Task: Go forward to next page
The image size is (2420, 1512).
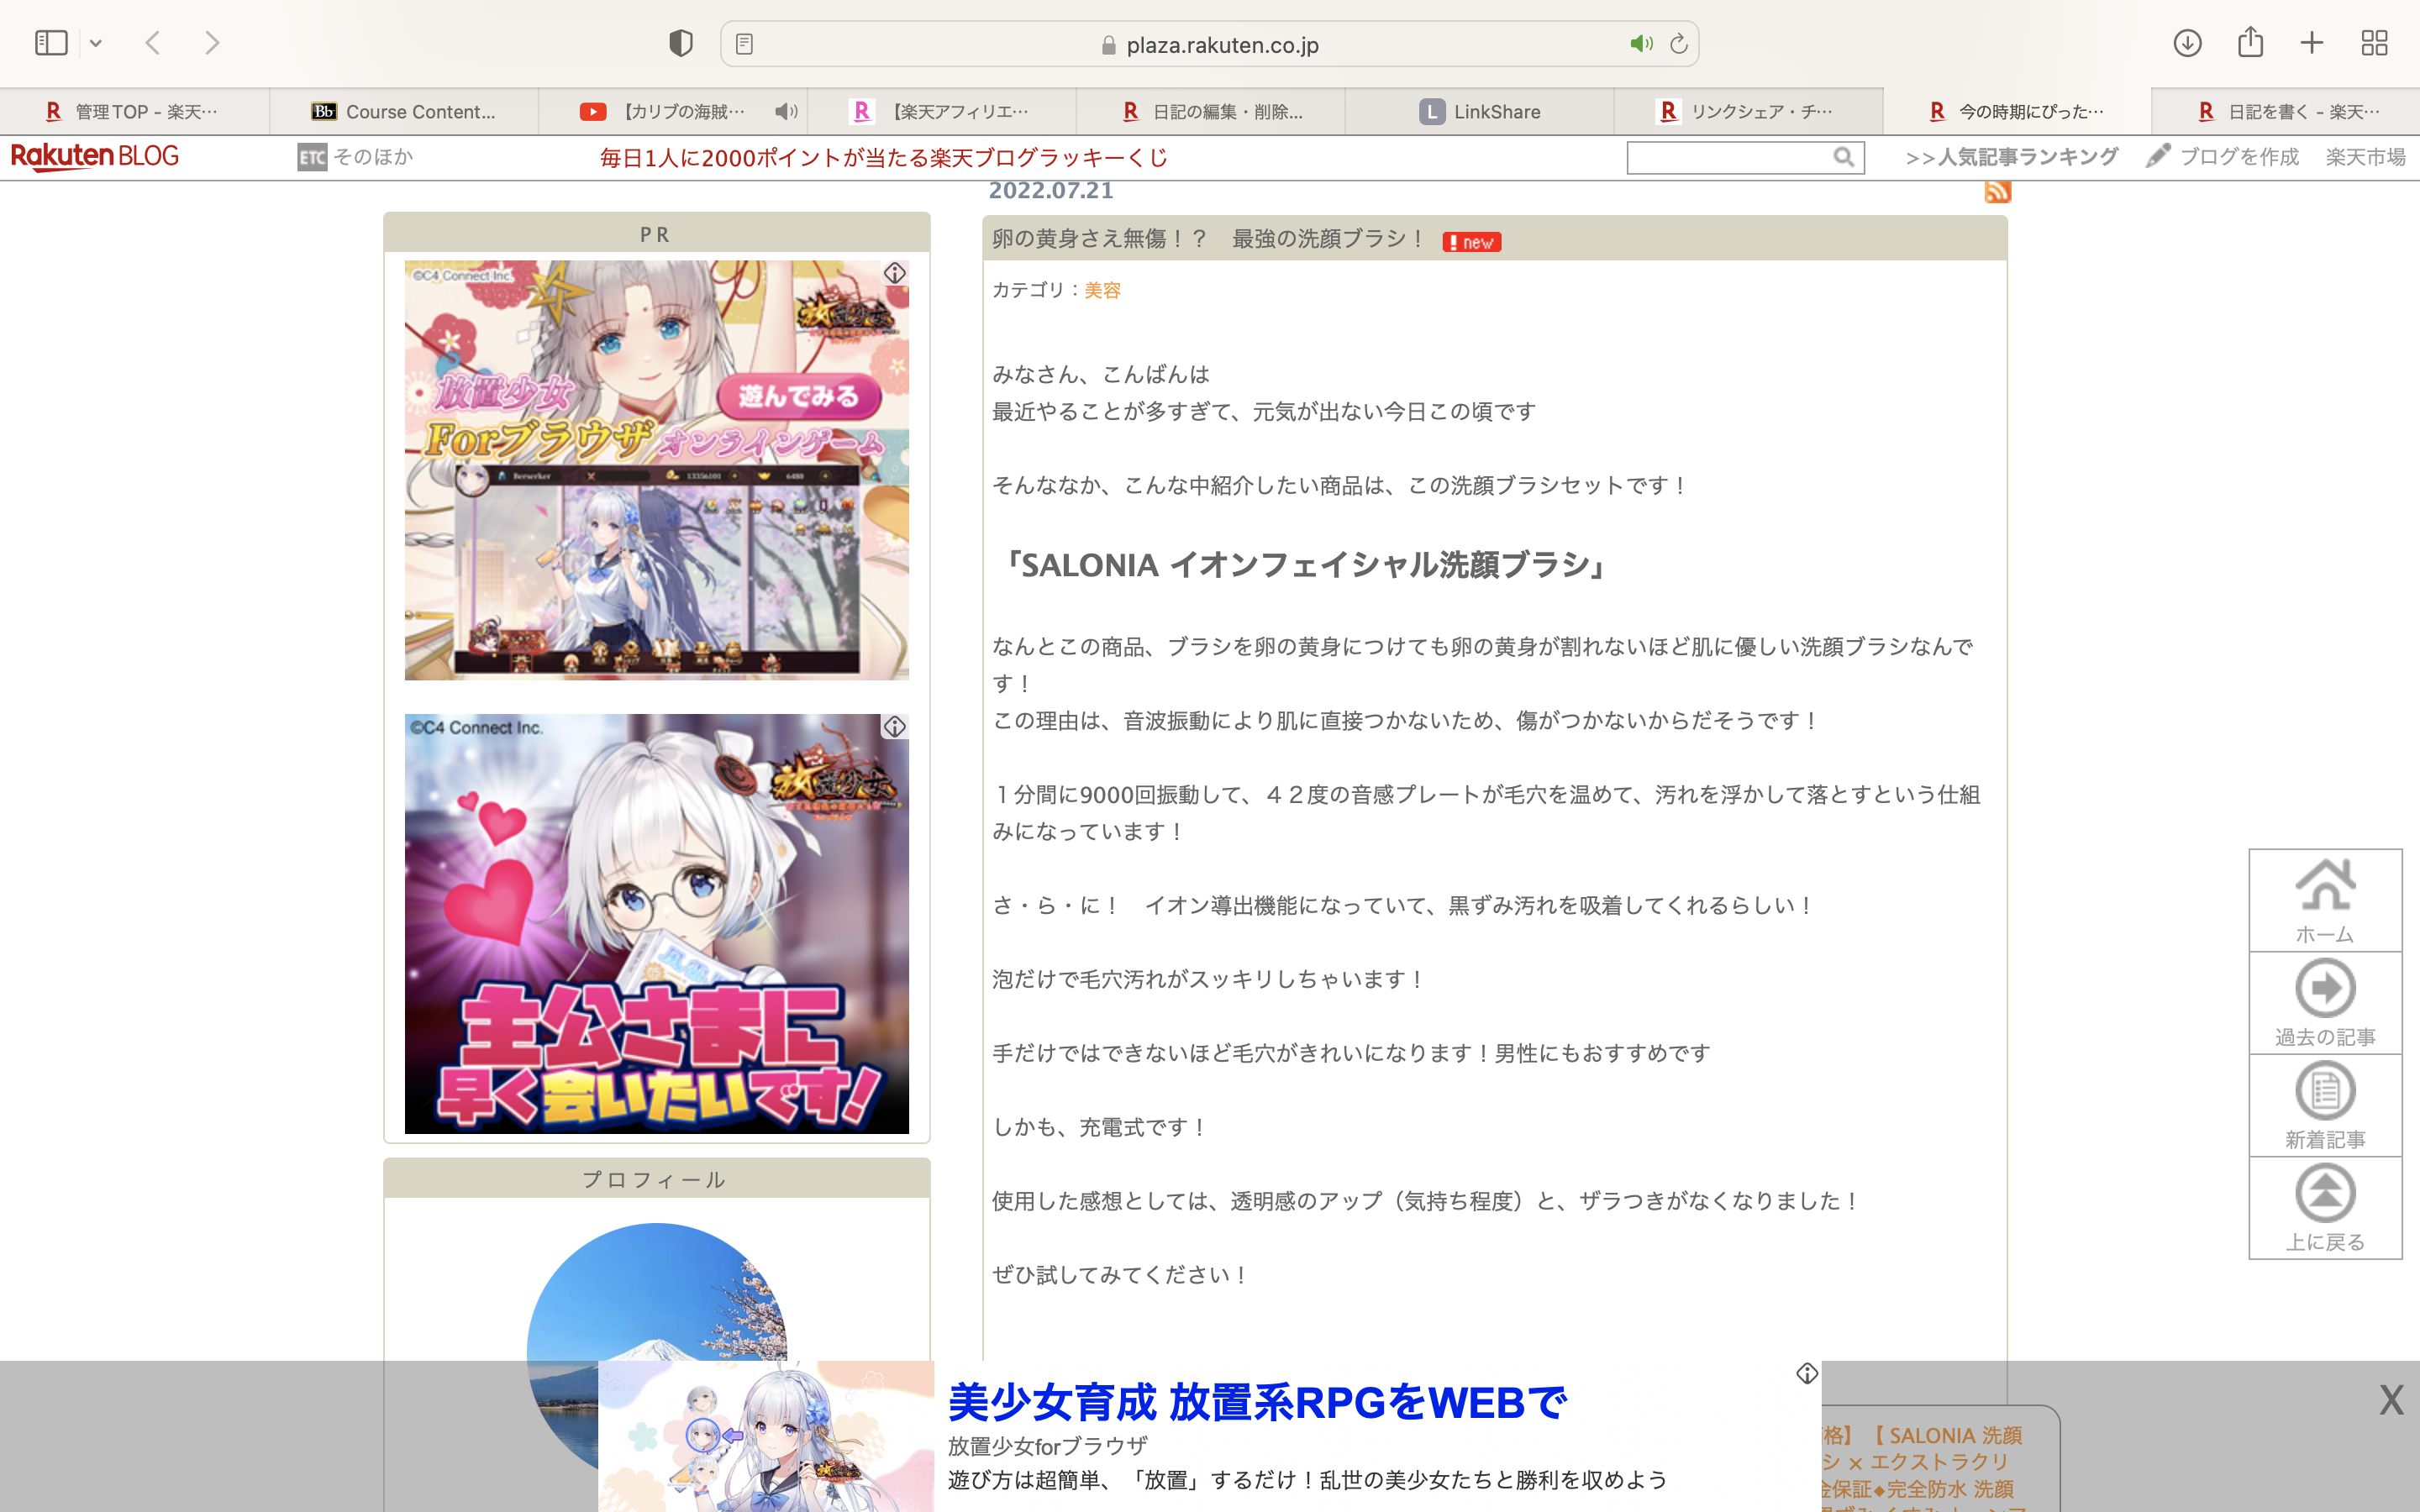Action: click(211, 43)
